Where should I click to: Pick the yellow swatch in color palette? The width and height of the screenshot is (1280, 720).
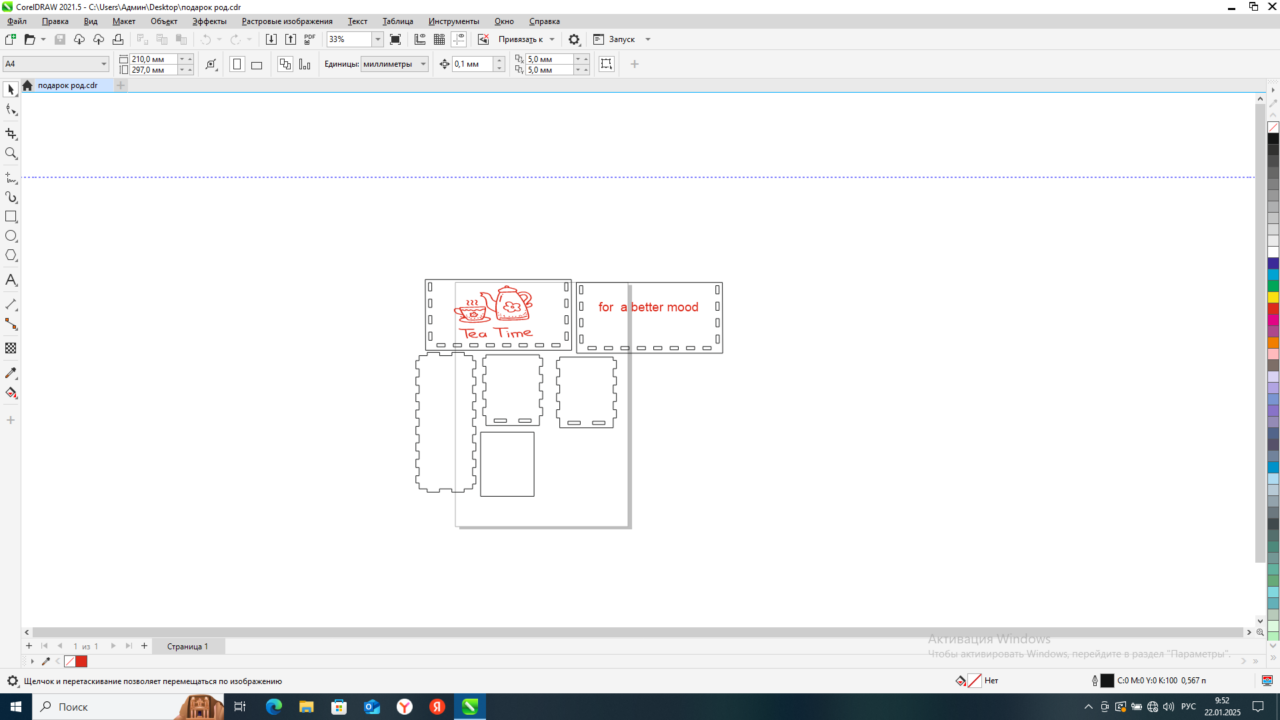click(1273, 297)
